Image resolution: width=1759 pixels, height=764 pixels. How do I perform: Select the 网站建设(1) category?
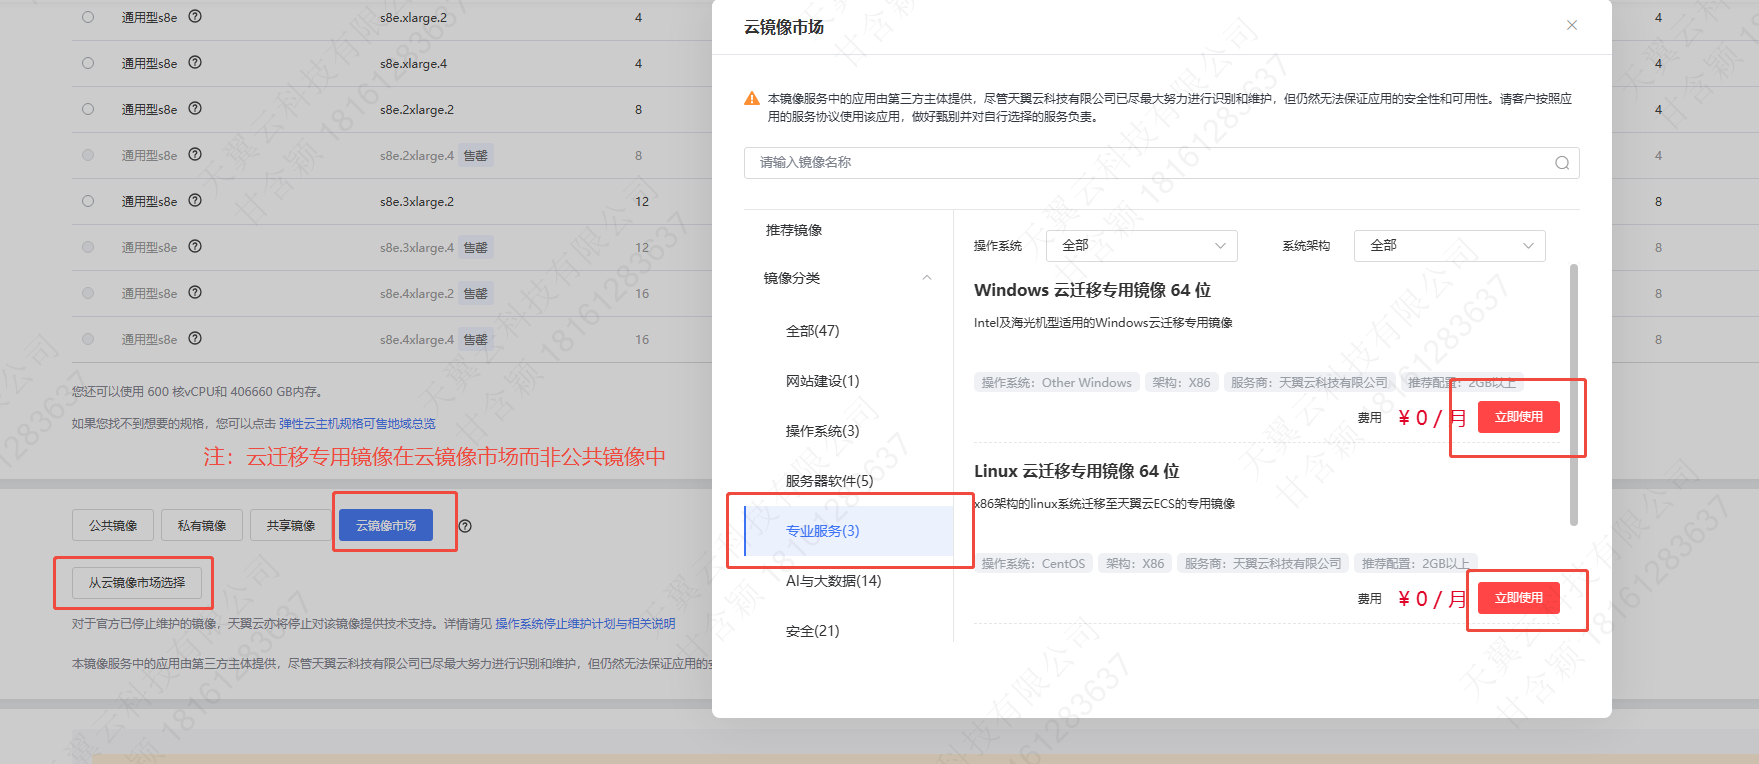pos(822,381)
